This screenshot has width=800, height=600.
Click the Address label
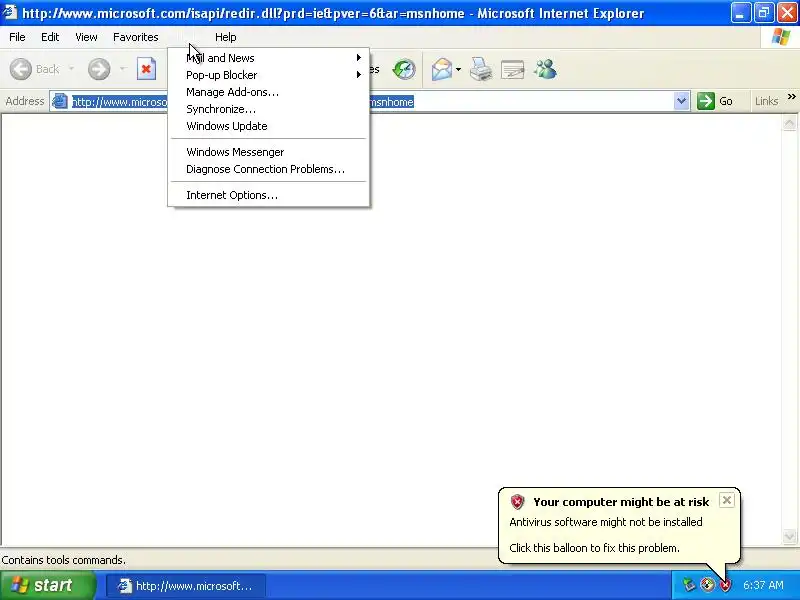click(x=24, y=101)
